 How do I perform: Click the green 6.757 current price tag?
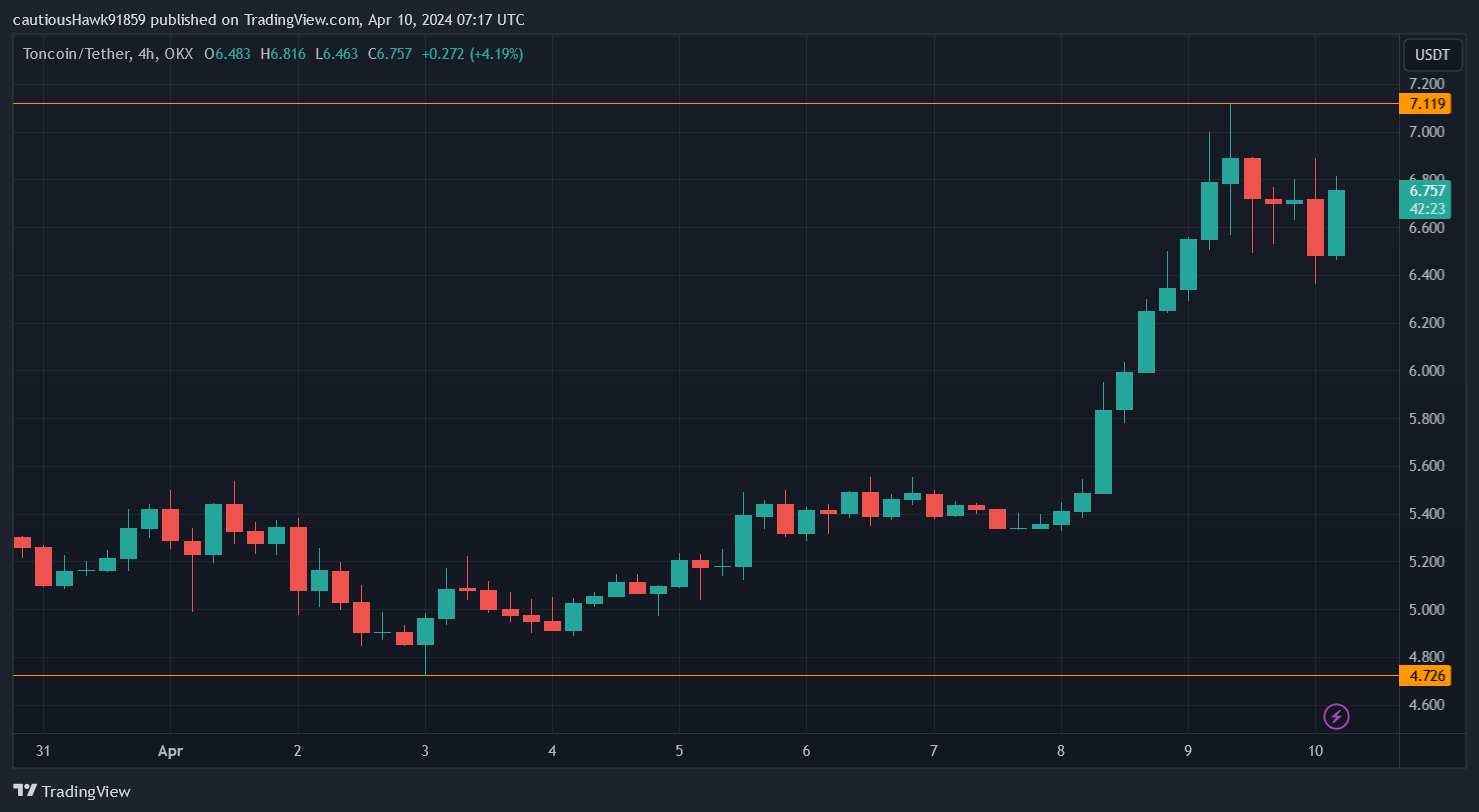pos(1425,191)
